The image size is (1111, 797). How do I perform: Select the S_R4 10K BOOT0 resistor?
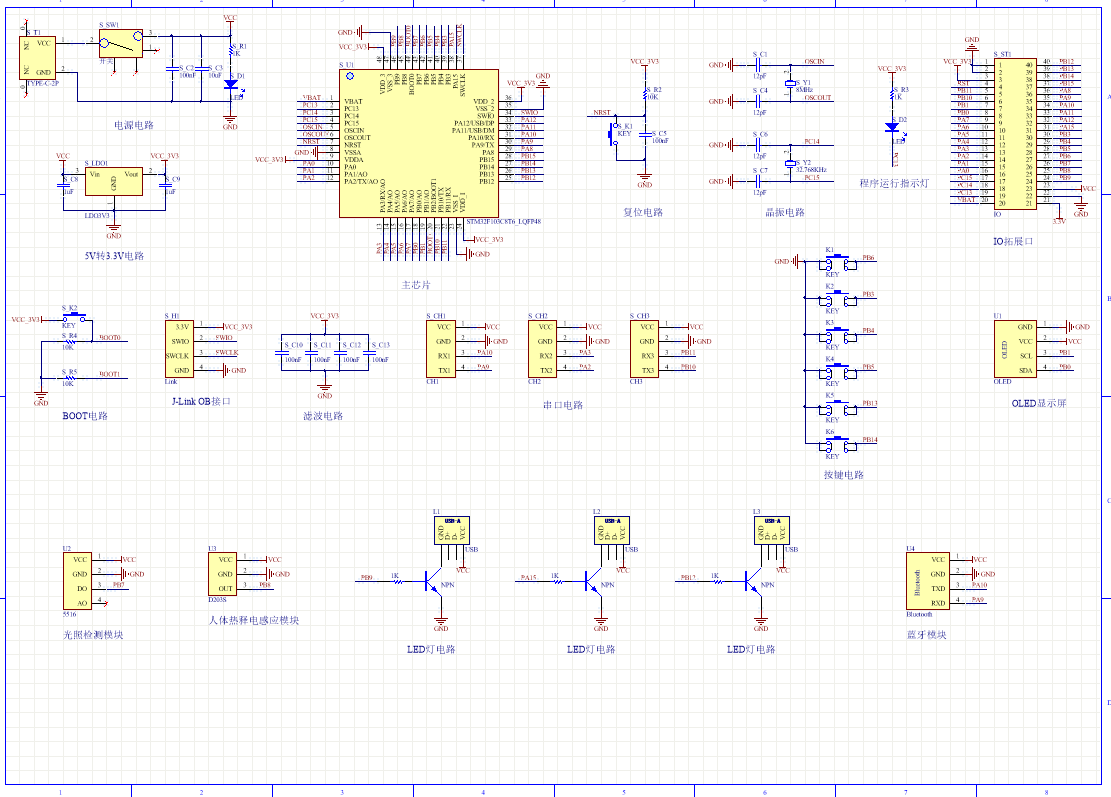69,341
